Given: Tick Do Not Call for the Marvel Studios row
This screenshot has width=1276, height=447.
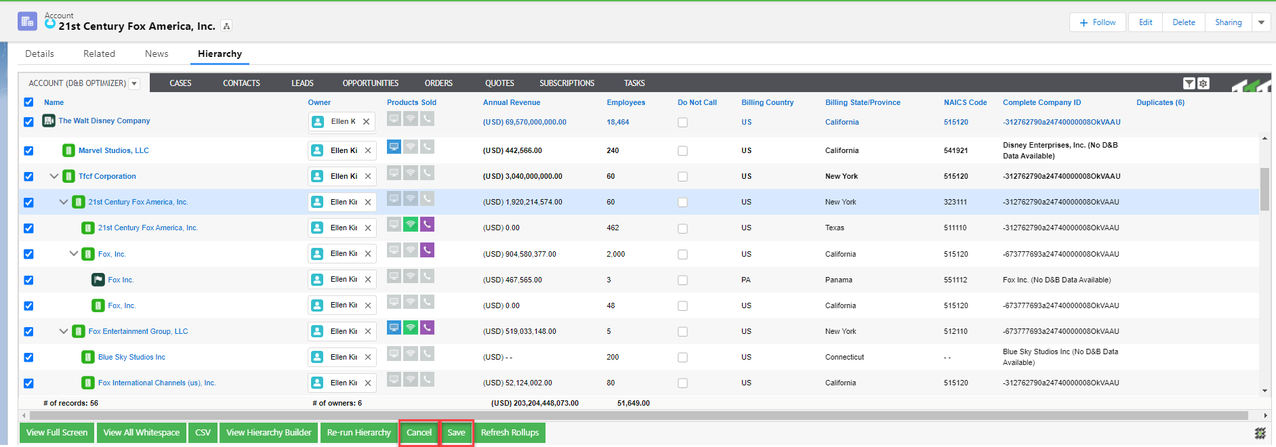Looking at the screenshot, I should (683, 151).
